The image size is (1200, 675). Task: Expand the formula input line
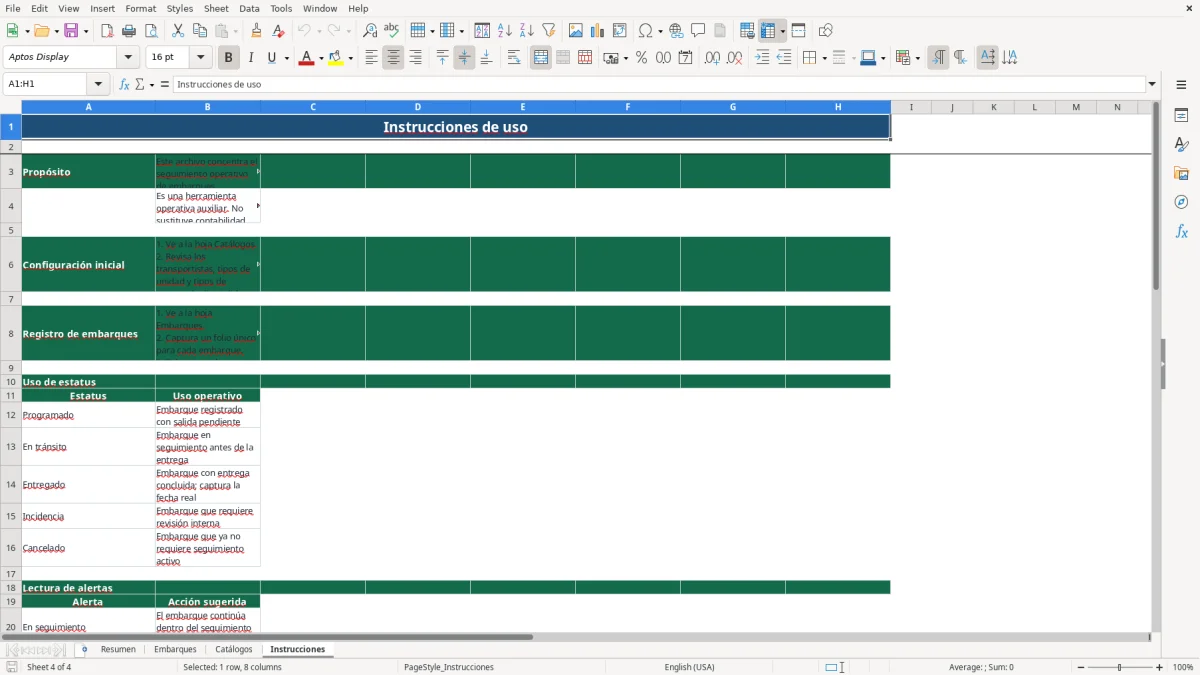coord(1152,84)
